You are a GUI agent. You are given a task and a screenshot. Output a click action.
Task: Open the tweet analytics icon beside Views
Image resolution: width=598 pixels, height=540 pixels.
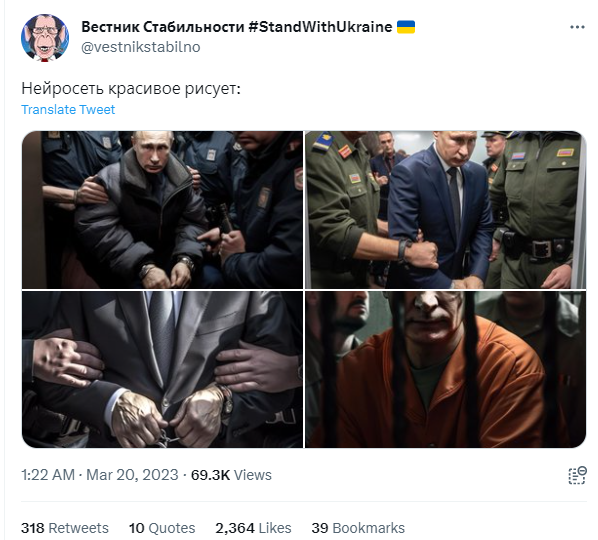point(577,475)
